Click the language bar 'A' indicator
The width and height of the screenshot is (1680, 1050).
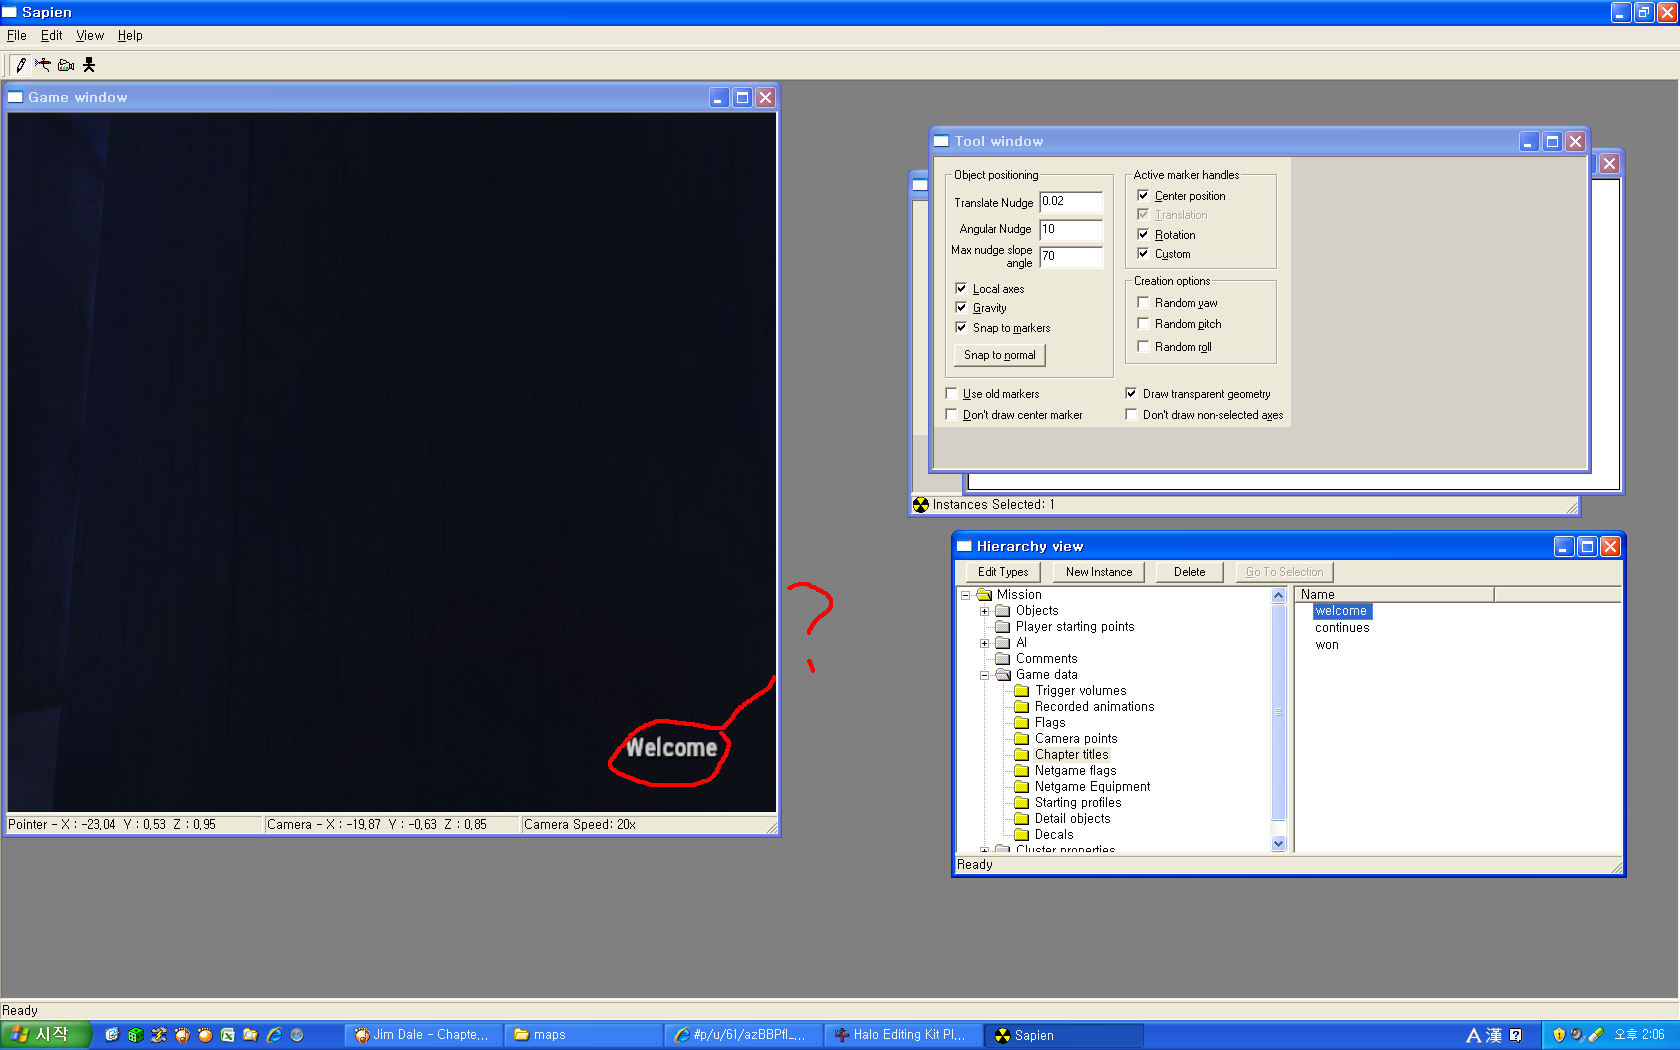tap(1473, 1036)
